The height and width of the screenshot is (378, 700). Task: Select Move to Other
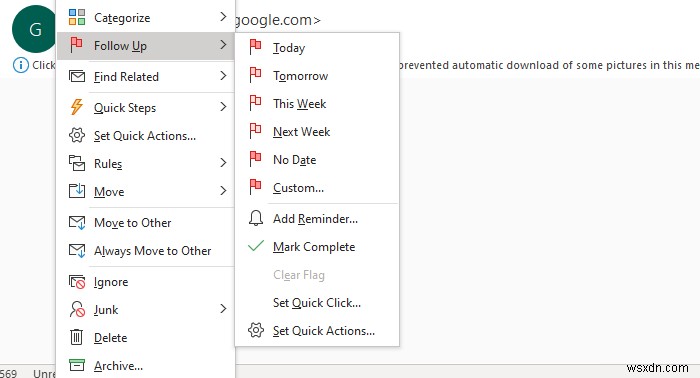pyautogui.click(x=146, y=223)
